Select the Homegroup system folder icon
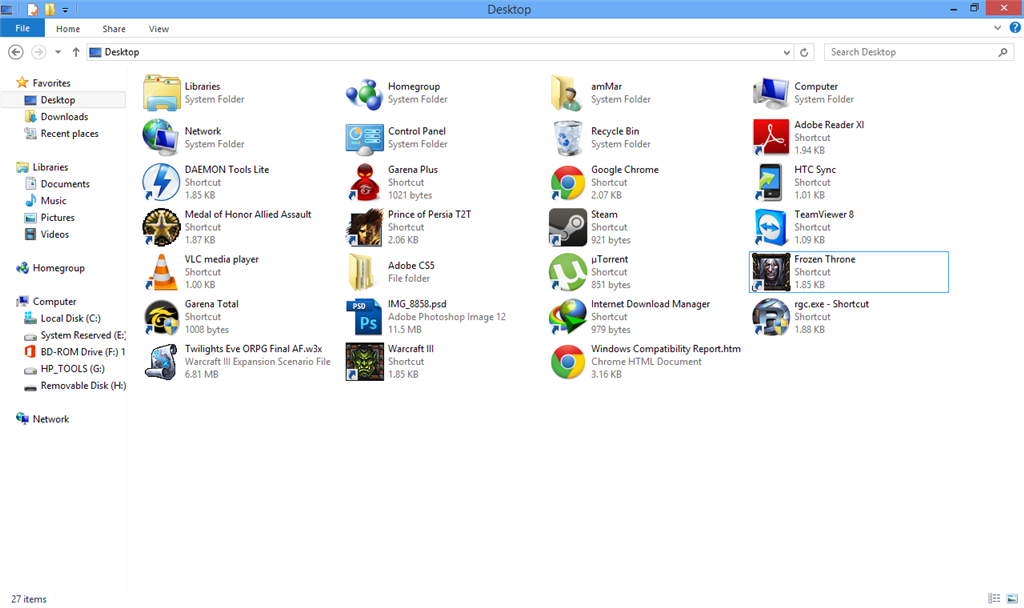The width and height of the screenshot is (1024, 608). point(364,93)
